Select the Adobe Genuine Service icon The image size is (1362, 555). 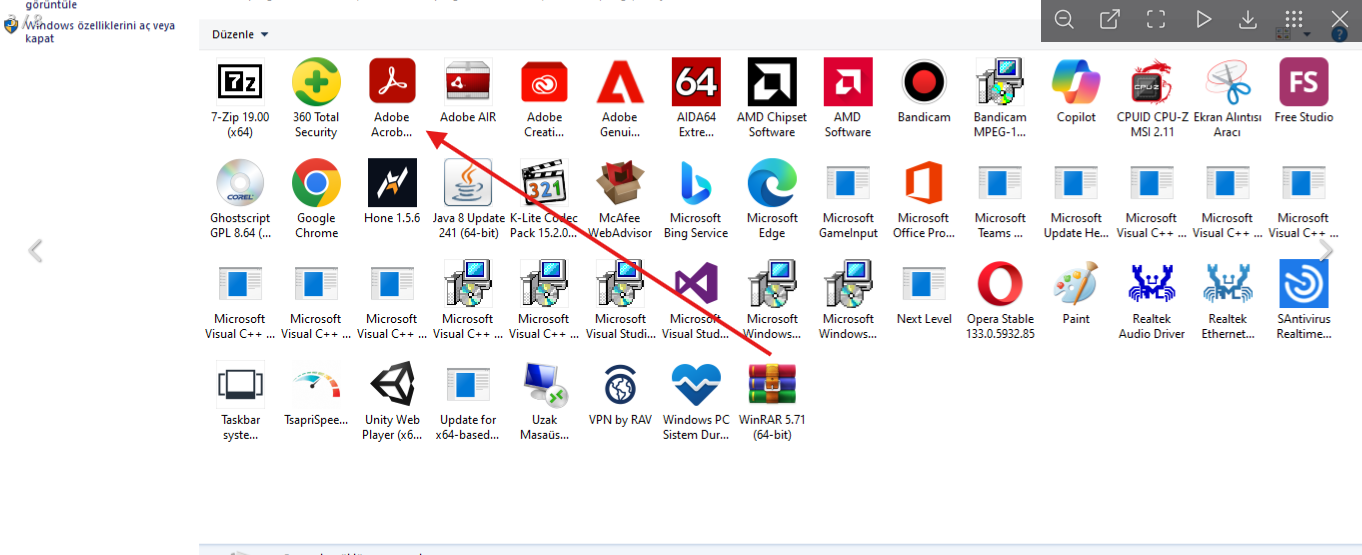point(620,82)
